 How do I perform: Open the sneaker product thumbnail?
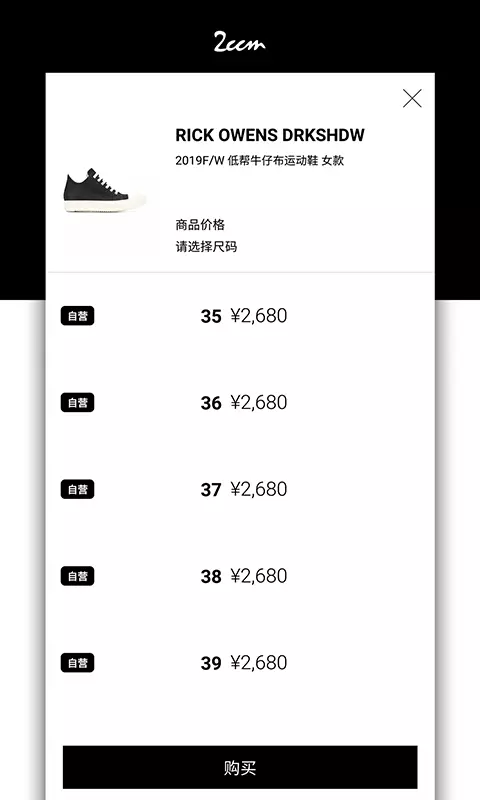pyautogui.click(x=105, y=190)
